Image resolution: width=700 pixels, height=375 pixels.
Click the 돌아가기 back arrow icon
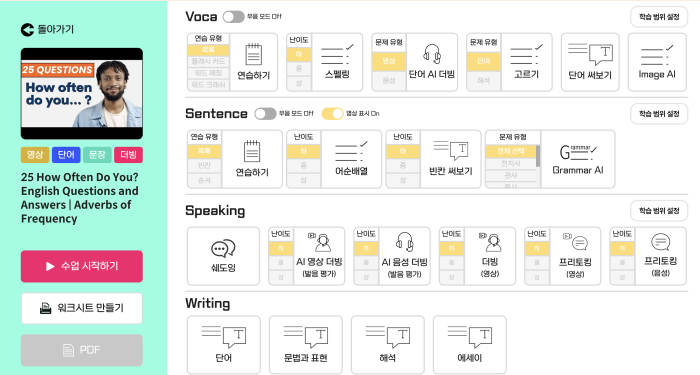pyautogui.click(x=27, y=30)
